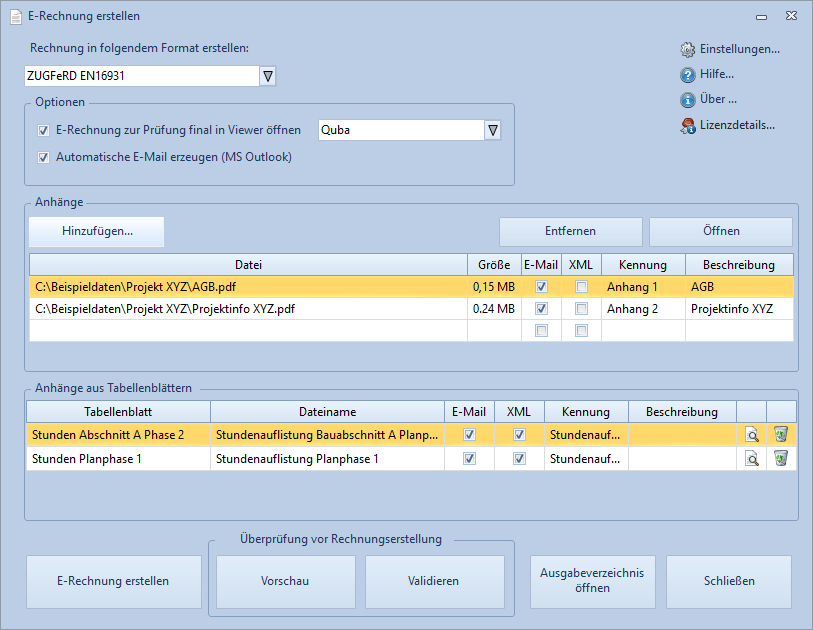Click Kennung cell of Stunden Planphase 1
This screenshot has height=630, width=813.
tap(586, 459)
